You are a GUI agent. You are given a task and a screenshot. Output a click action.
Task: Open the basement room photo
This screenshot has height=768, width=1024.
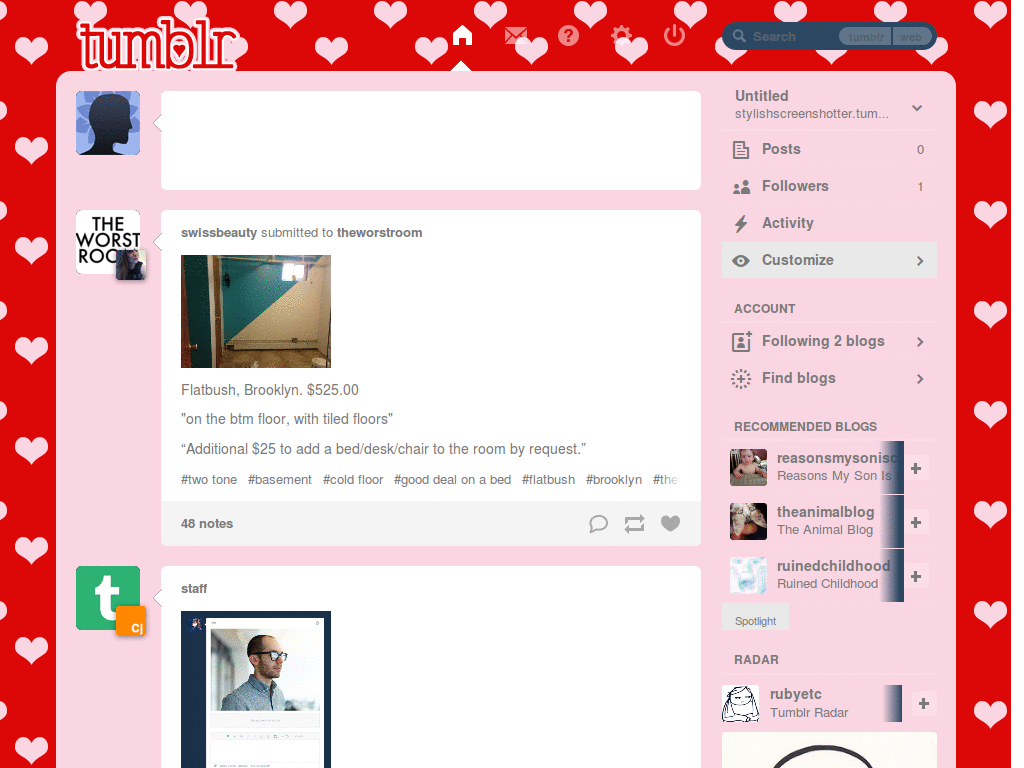(x=256, y=312)
